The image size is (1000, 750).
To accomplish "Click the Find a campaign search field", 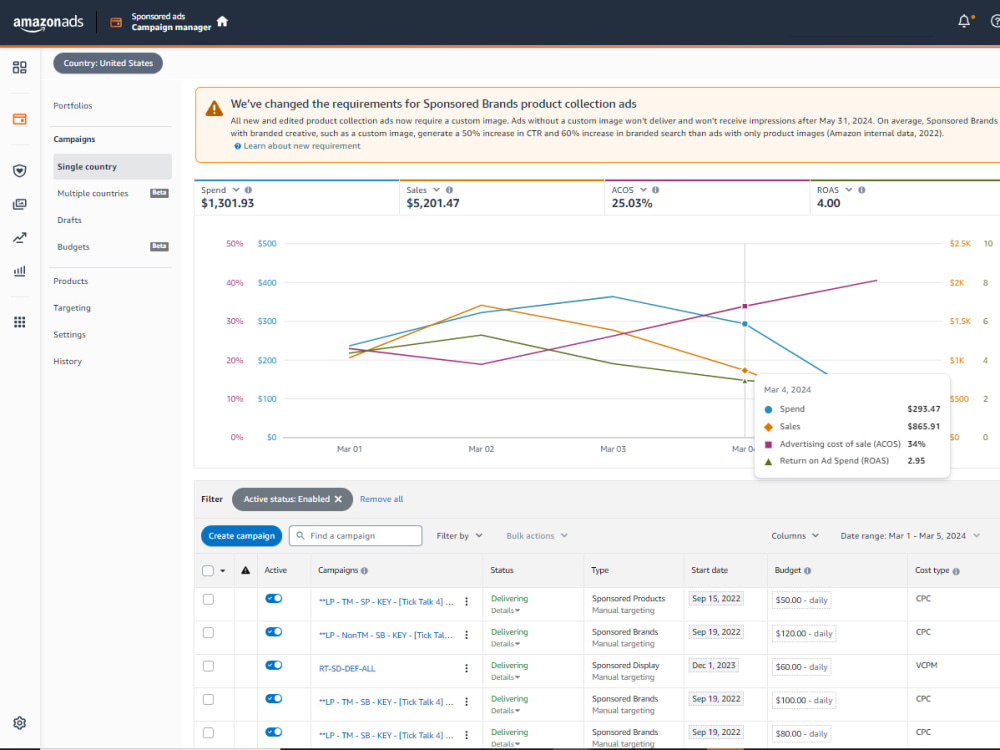I will 355,536.
